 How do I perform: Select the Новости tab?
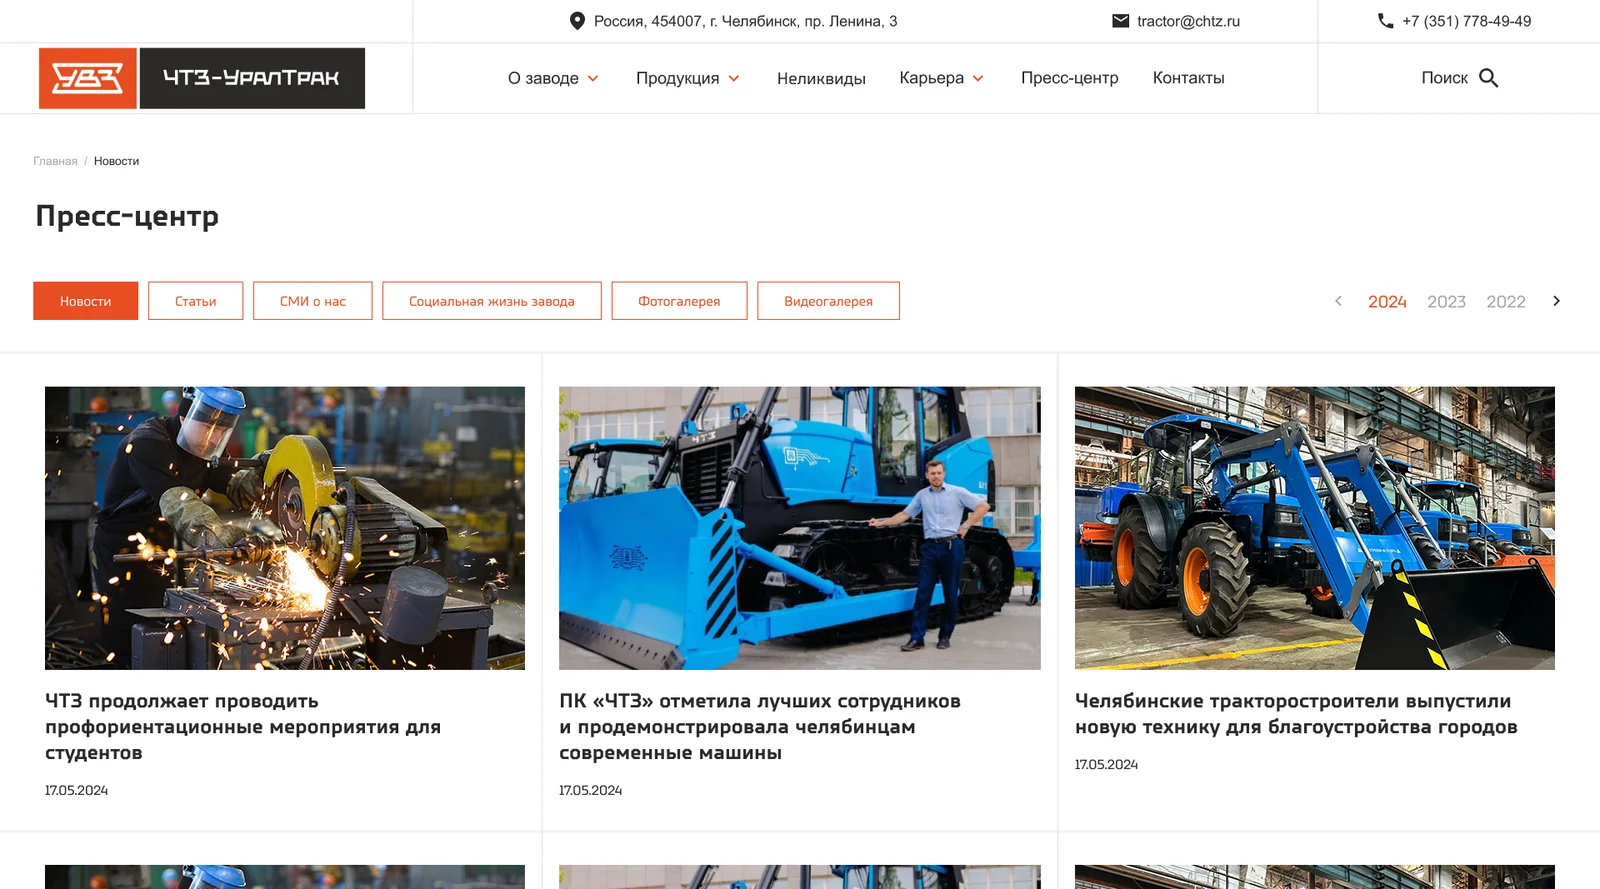(86, 301)
